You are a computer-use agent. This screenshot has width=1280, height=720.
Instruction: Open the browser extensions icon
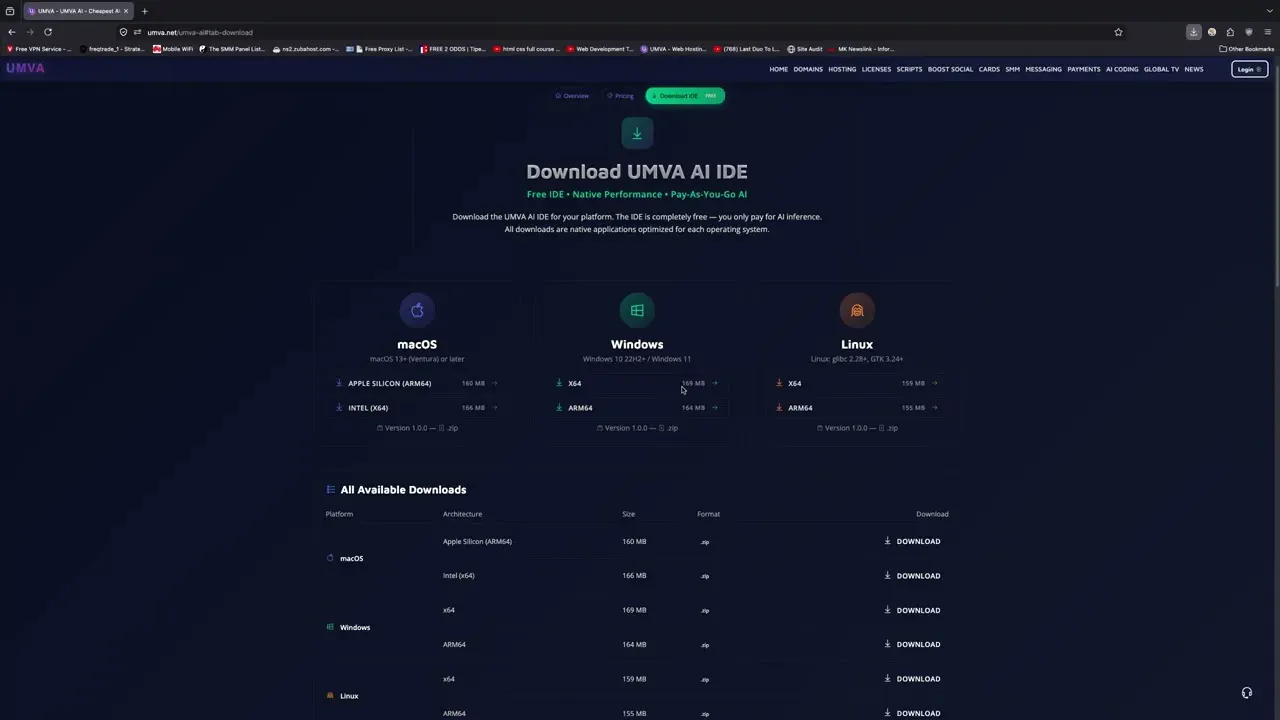pos(1230,32)
